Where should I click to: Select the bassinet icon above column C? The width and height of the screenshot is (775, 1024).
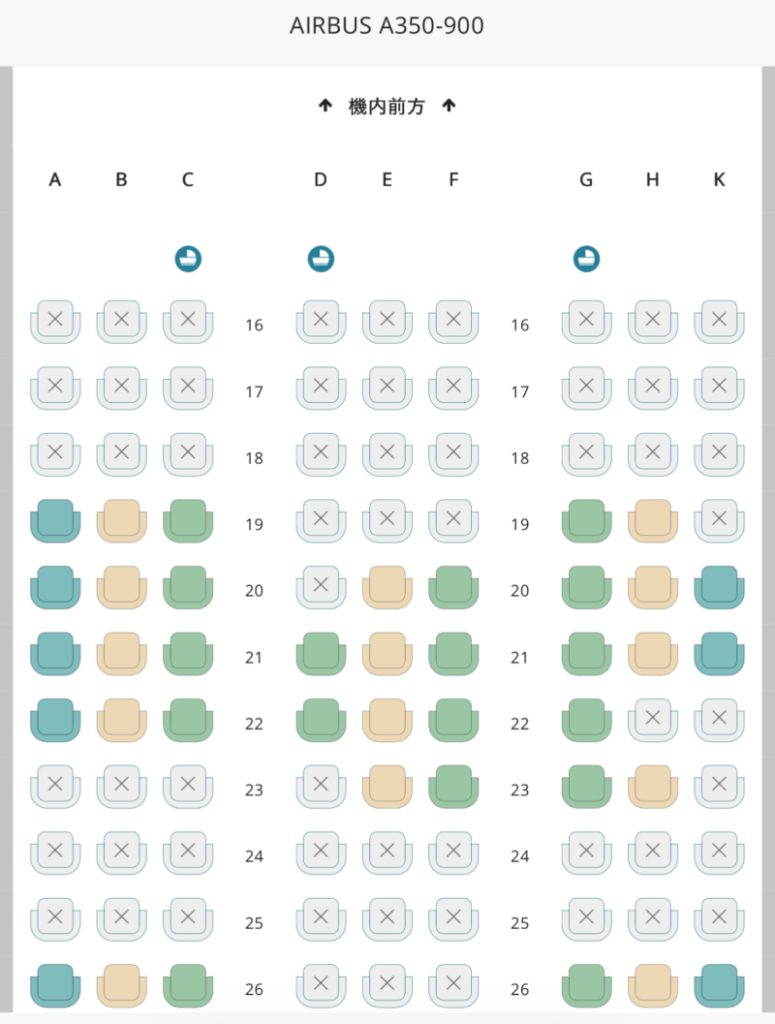pos(188,259)
